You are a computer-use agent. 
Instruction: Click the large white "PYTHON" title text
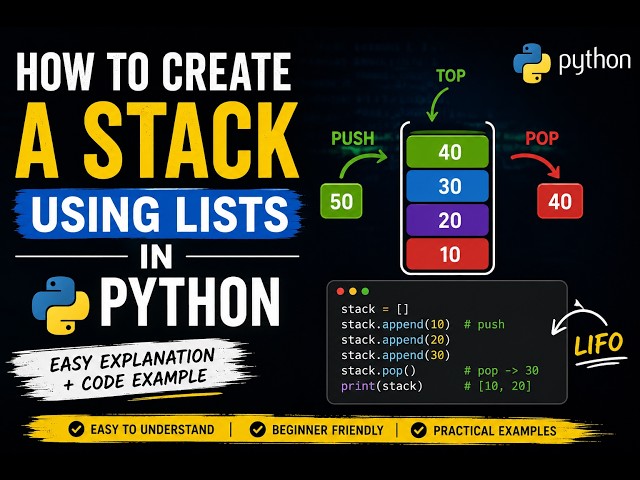(190, 302)
